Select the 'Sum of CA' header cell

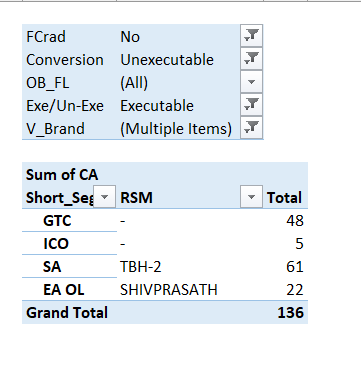tap(70, 174)
